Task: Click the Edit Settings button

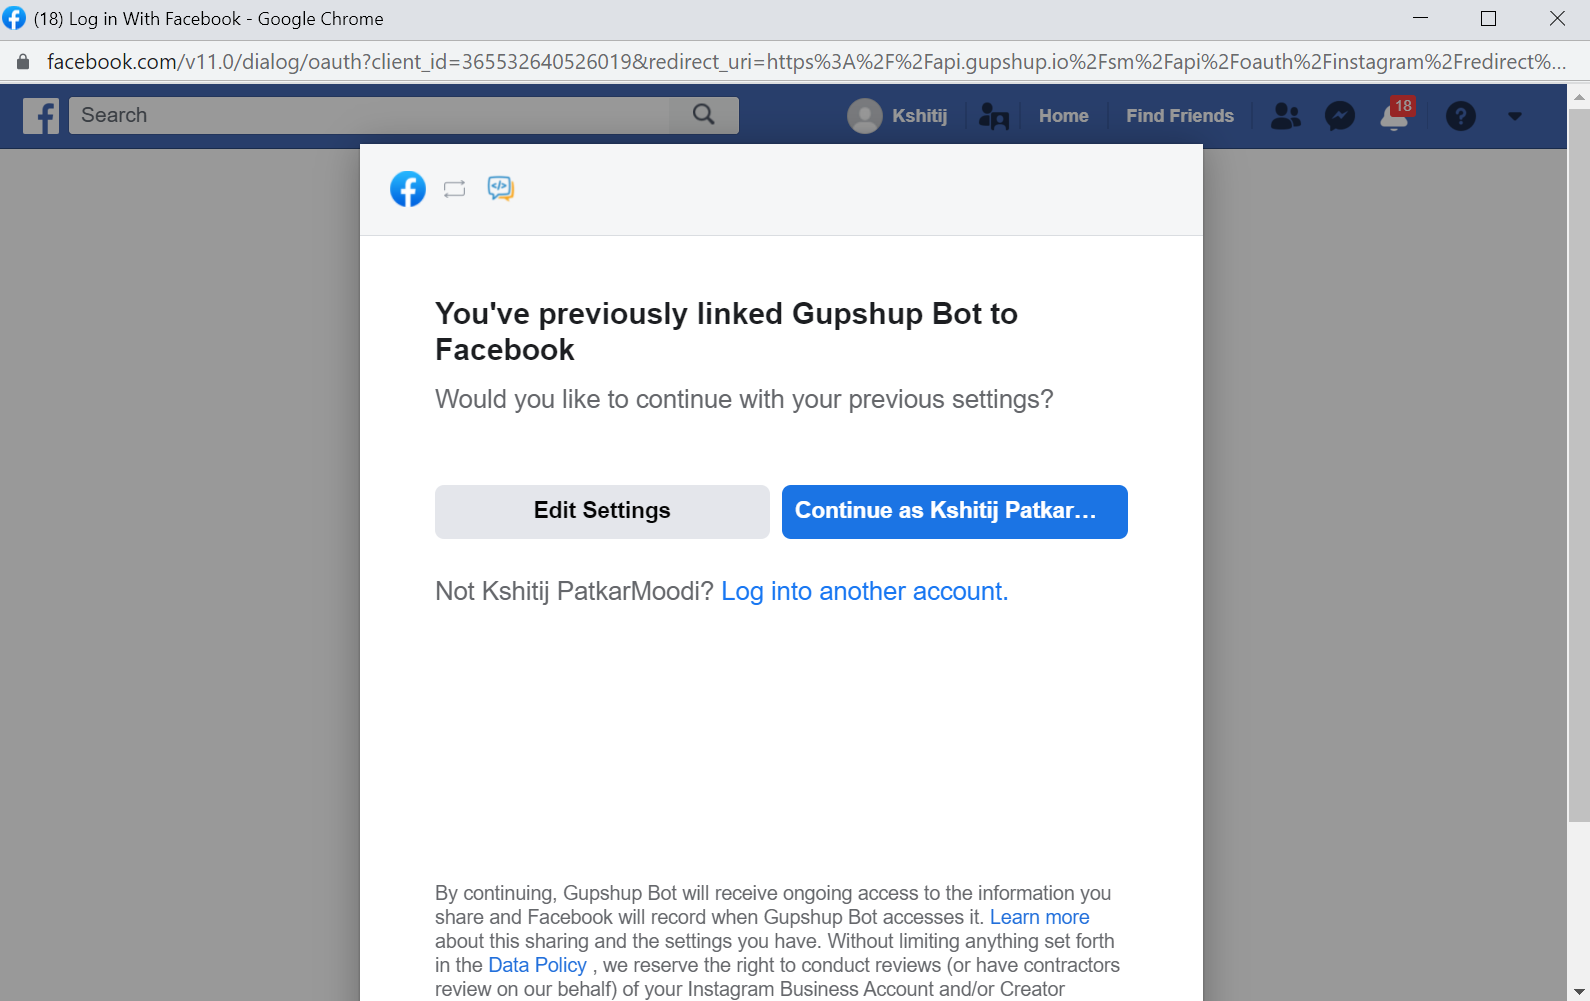Action: [x=602, y=512]
